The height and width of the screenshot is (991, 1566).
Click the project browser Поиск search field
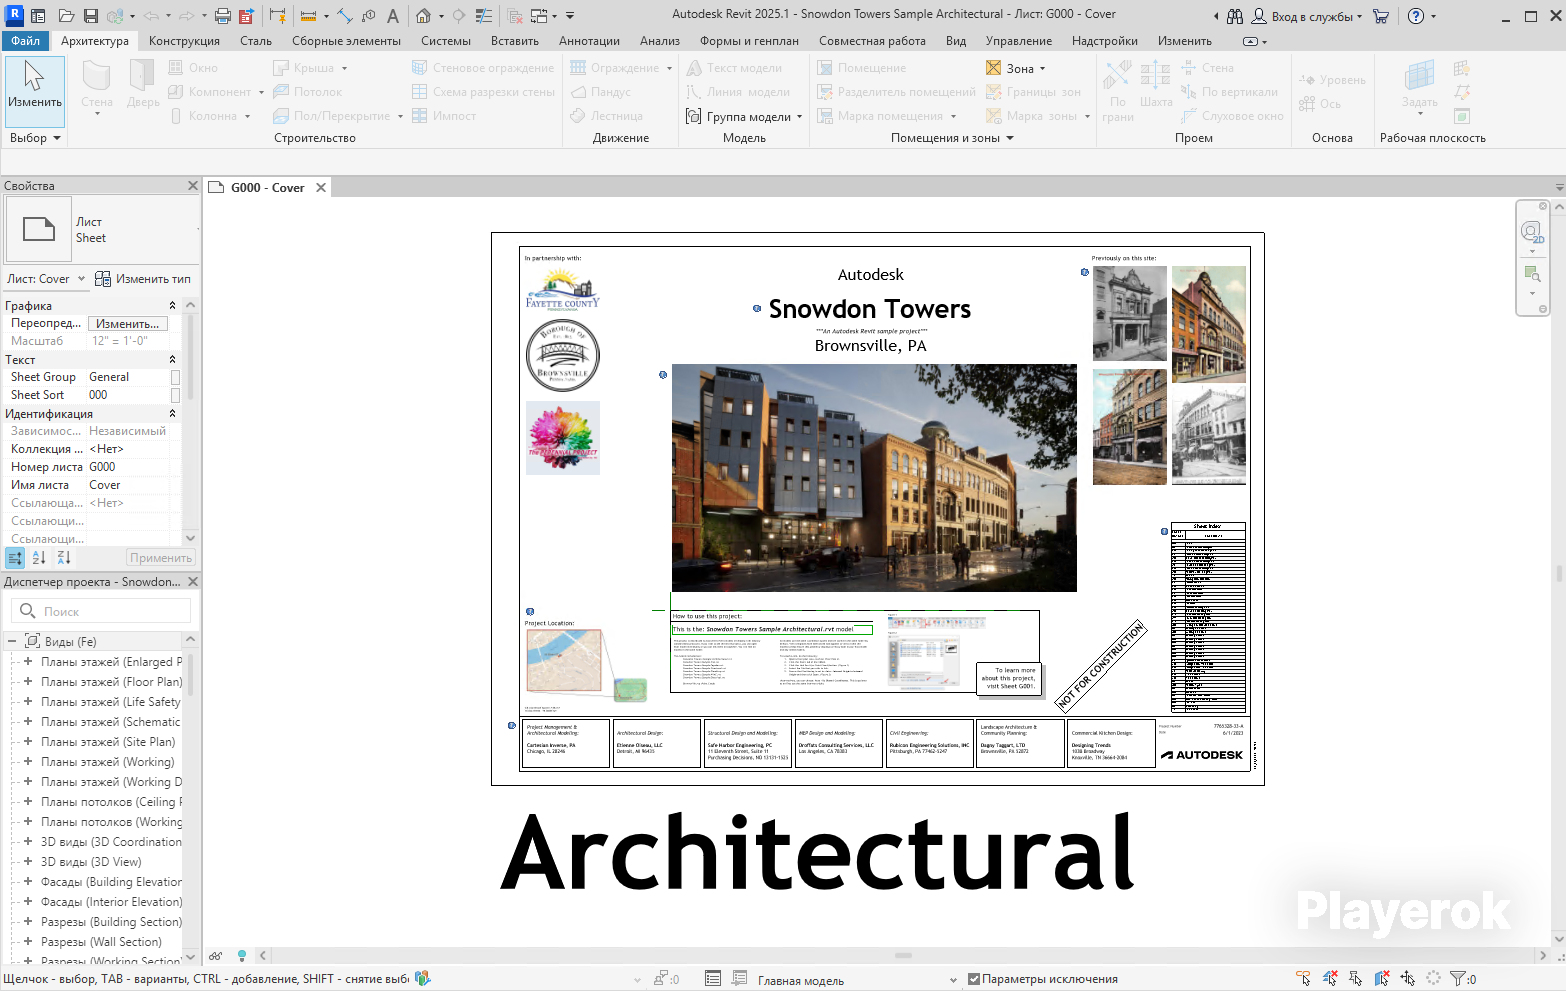click(101, 611)
